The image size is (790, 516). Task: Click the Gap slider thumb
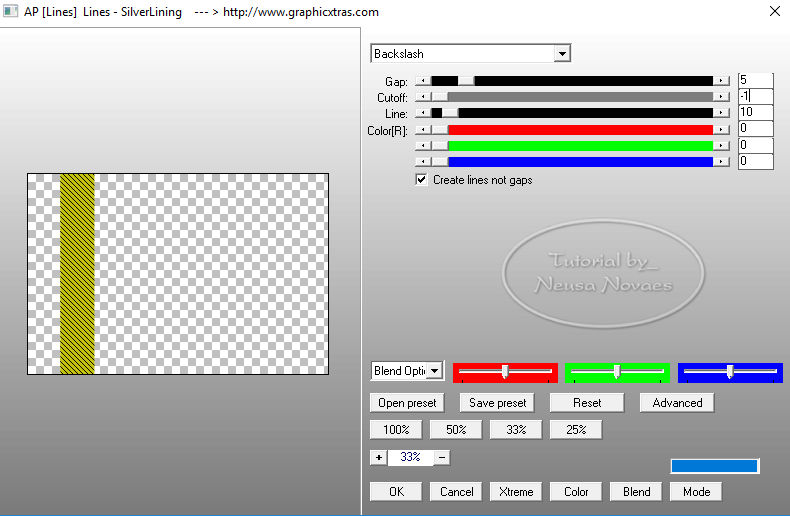point(466,81)
